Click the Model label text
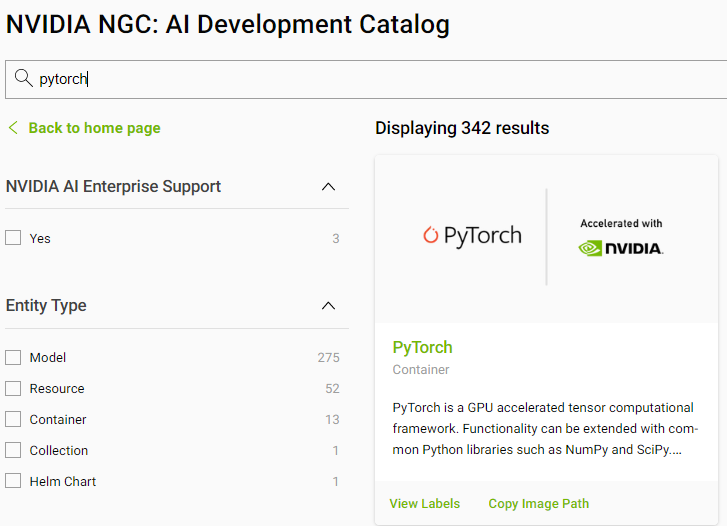This screenshot has width=727, height=526. pos(48,358)
